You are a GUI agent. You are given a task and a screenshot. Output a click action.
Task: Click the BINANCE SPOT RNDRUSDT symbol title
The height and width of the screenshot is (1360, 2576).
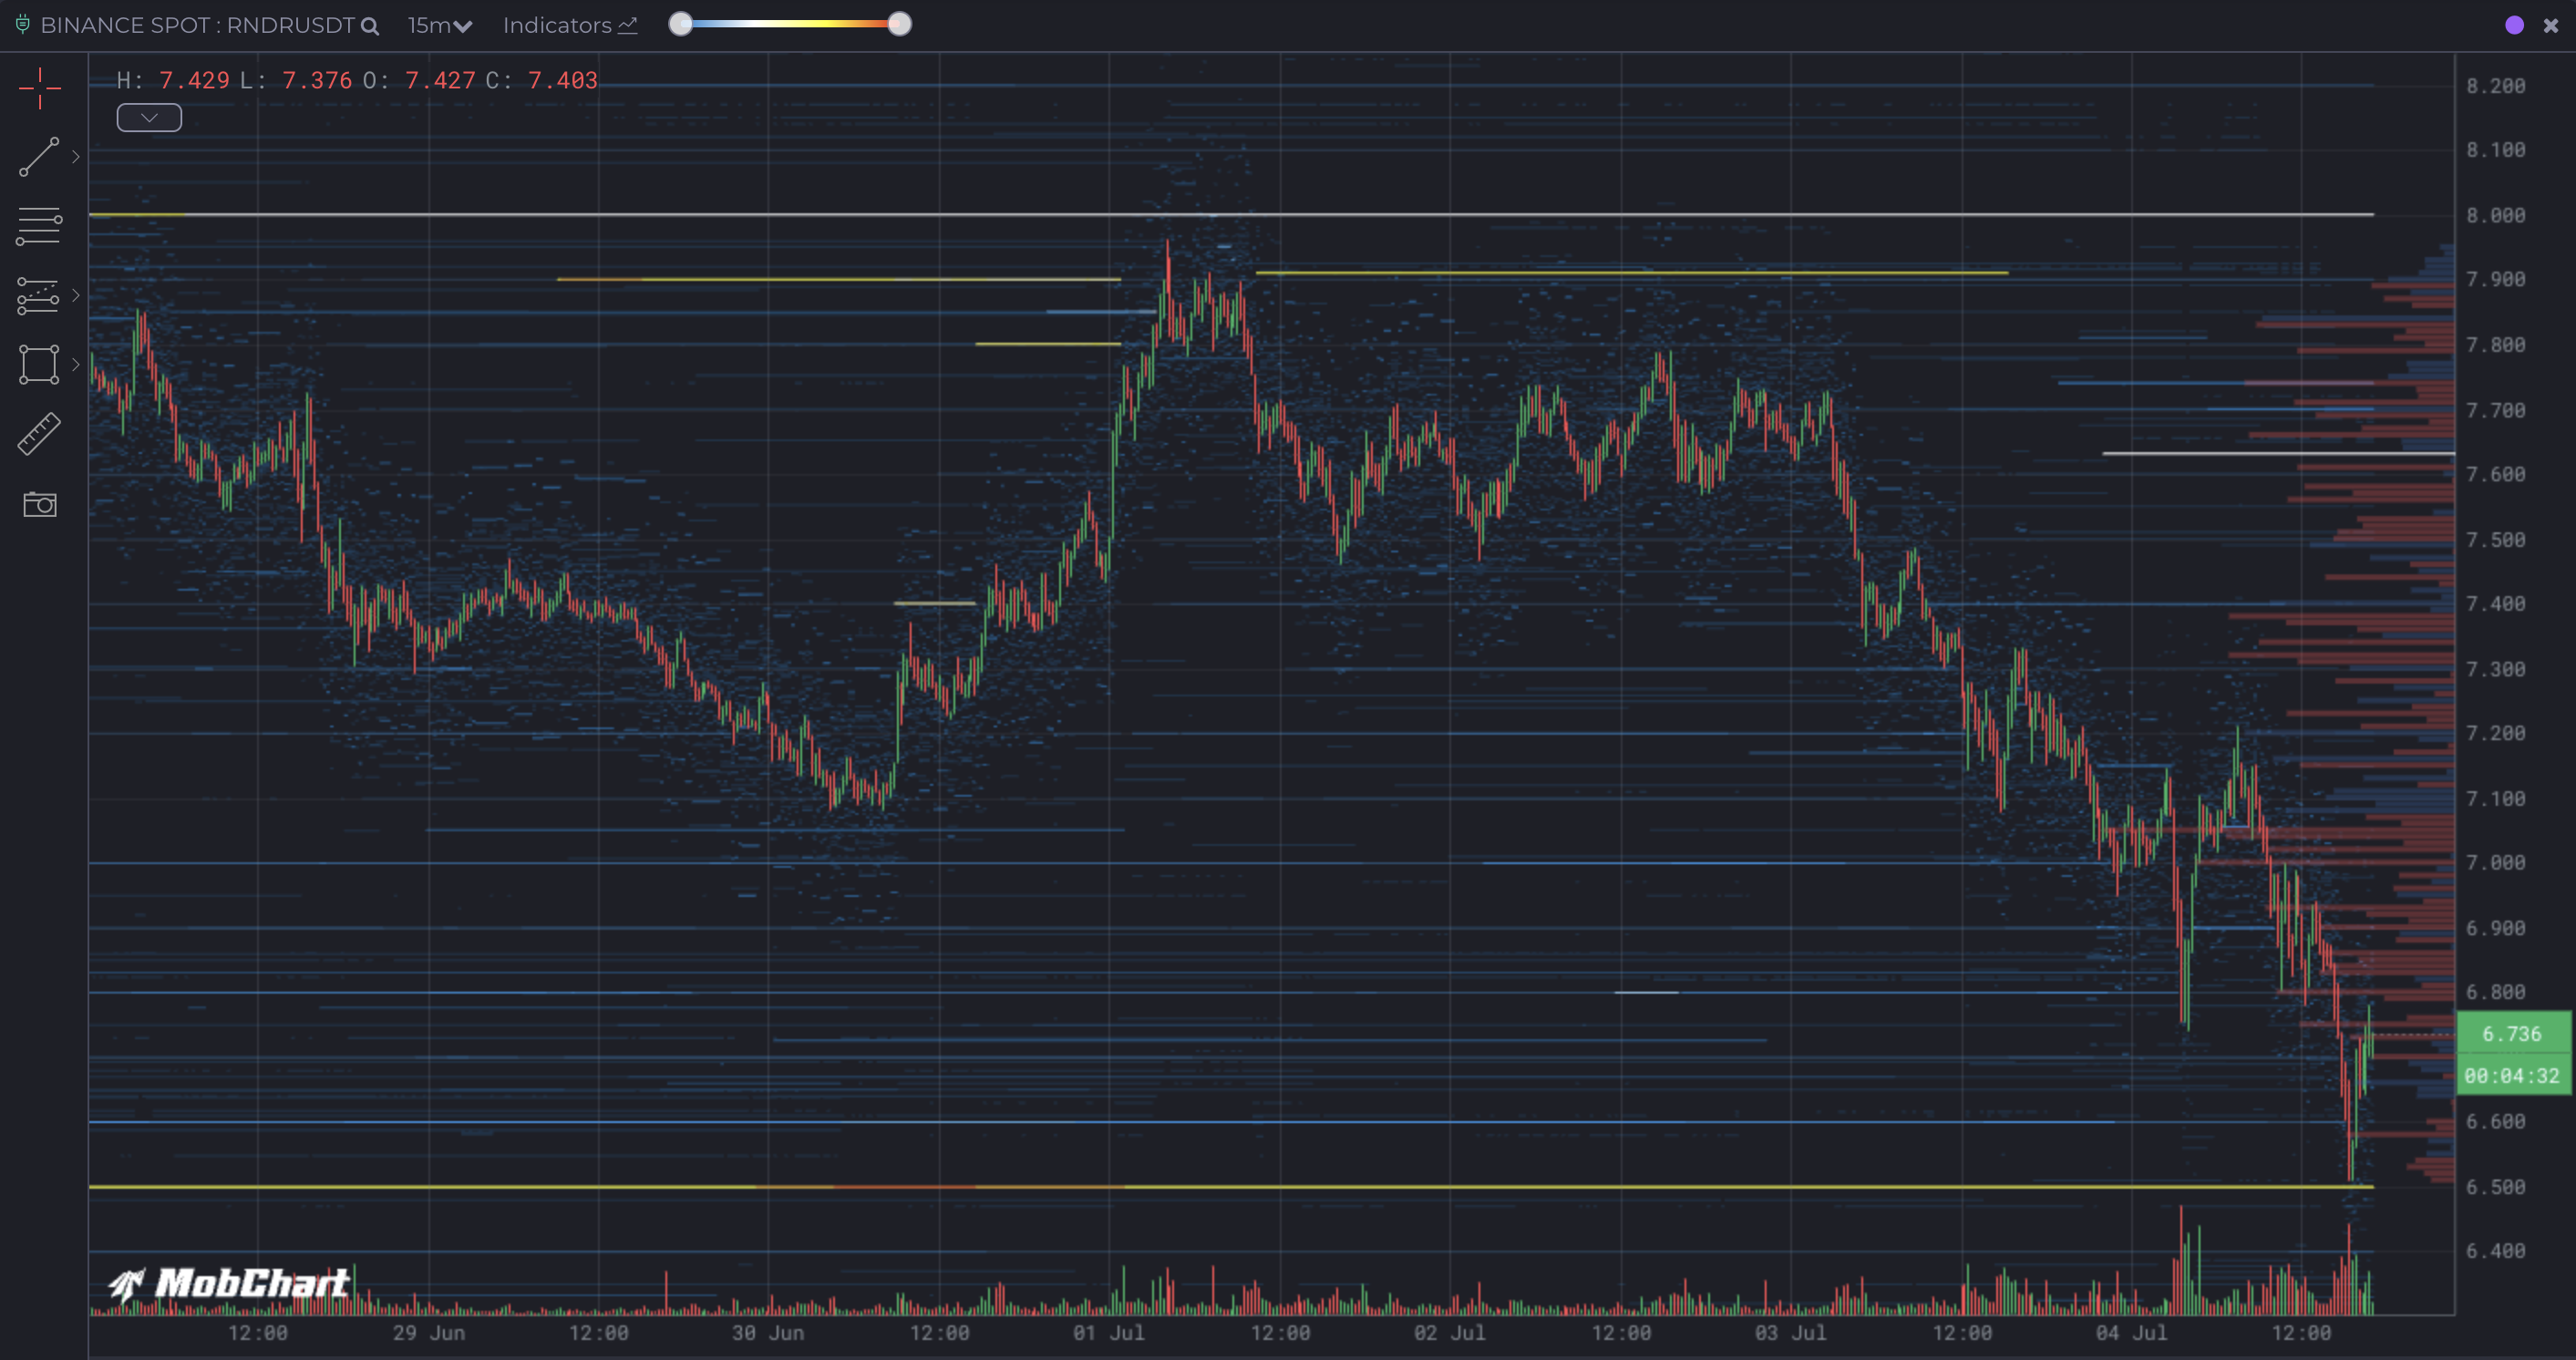point(195,25)
